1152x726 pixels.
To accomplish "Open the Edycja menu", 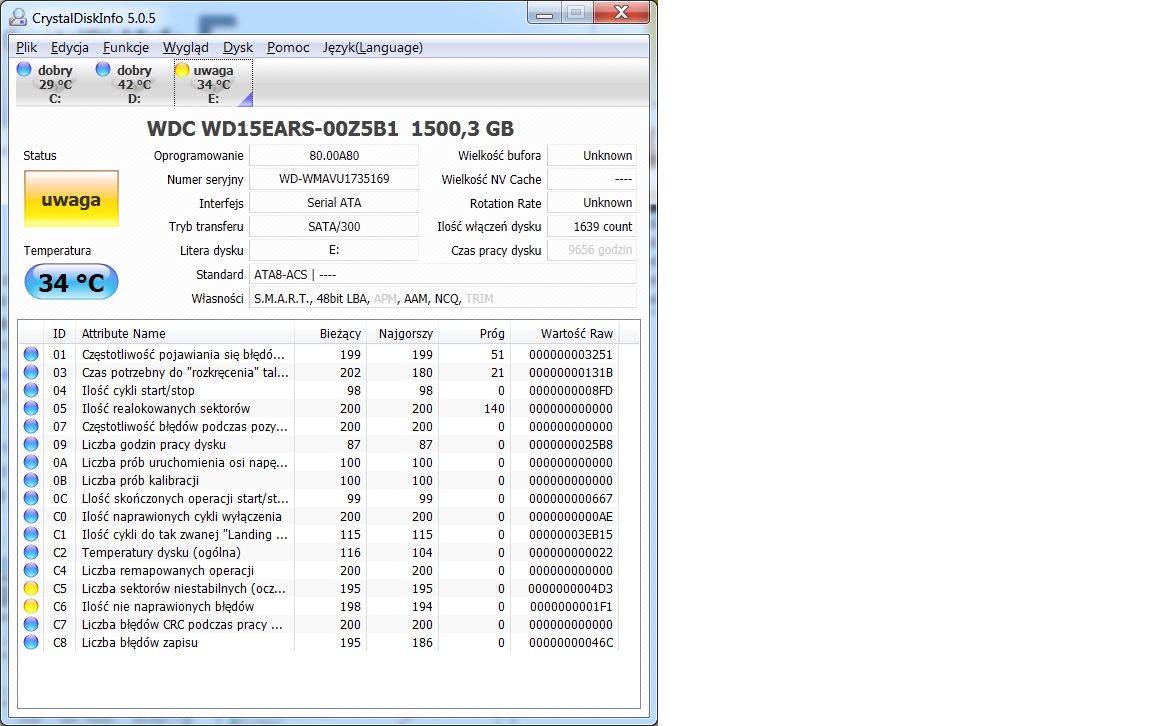I will point(70,47).
